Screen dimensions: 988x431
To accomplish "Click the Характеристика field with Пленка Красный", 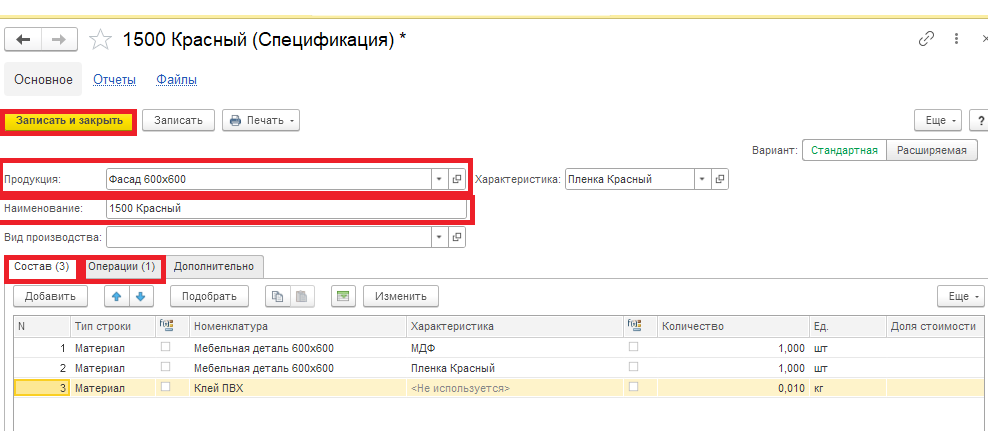I will [x=629, y=180].
